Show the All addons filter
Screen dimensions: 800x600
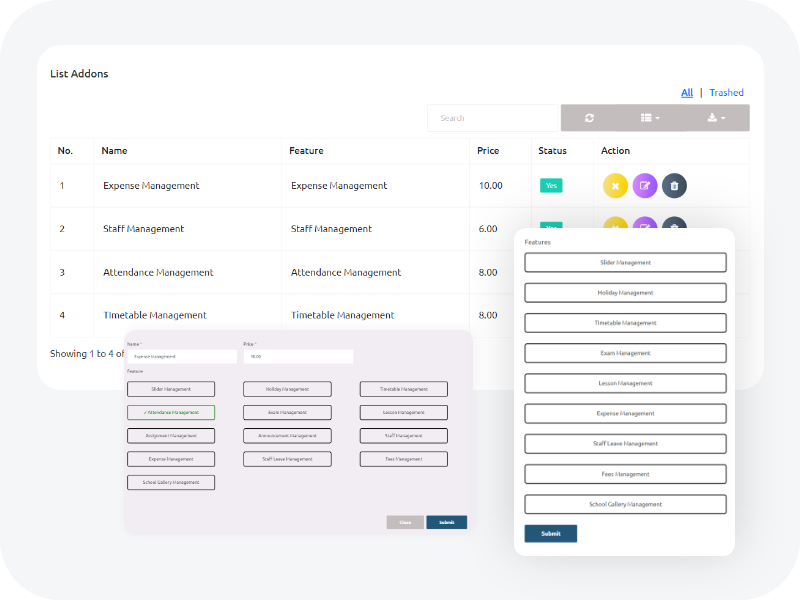point(687,93)
